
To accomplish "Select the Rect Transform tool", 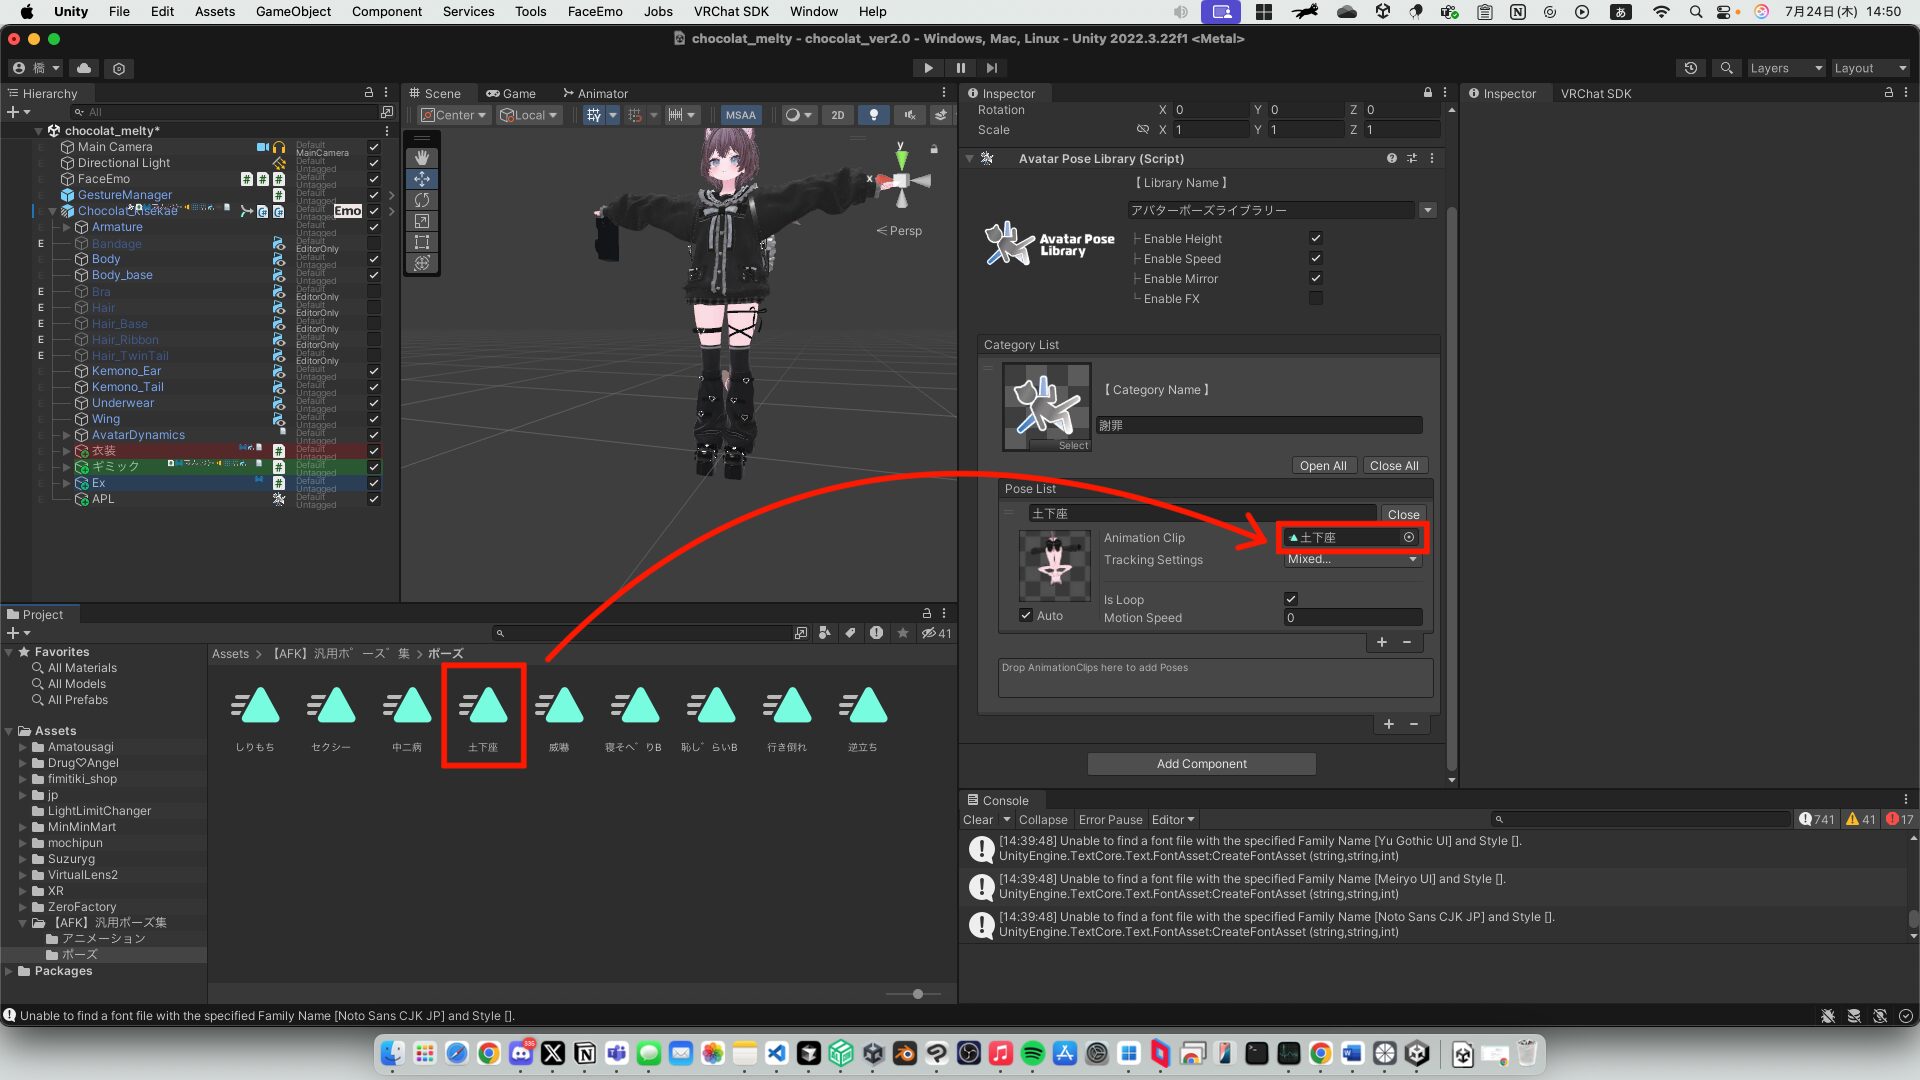I will coord(421,242).
